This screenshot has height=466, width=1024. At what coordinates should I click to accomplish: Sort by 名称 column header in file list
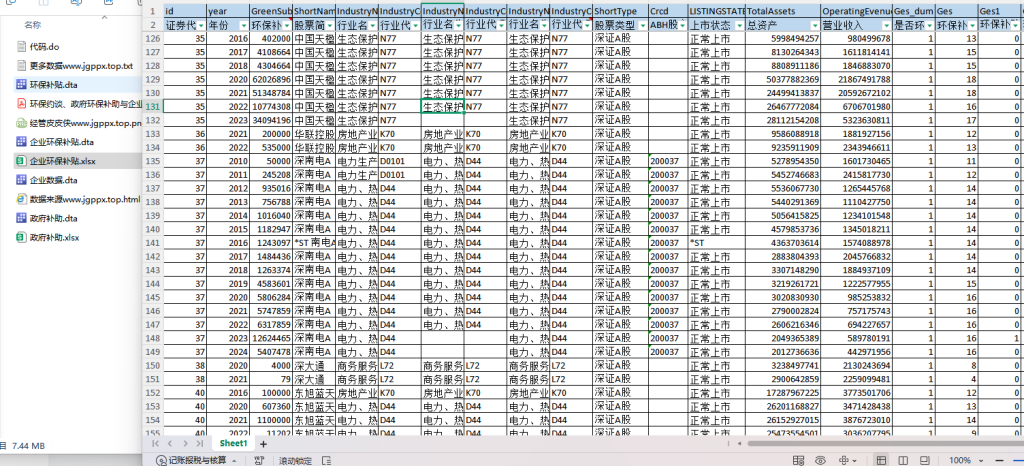click(33, 25)
